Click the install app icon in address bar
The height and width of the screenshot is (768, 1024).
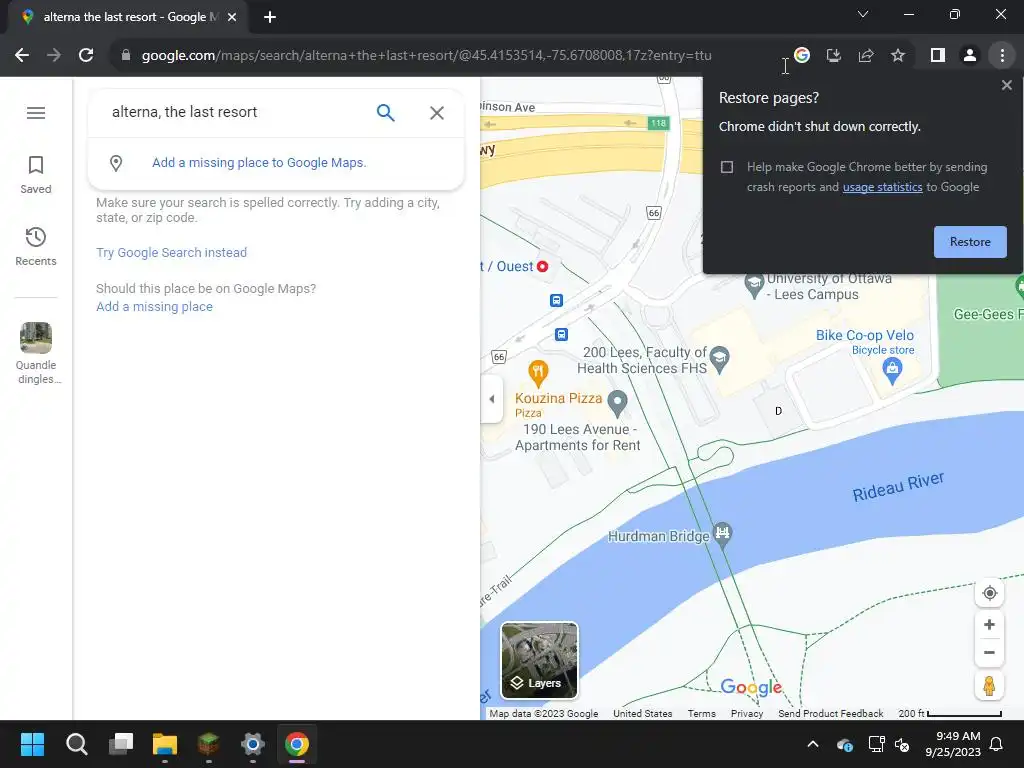pyautogui.click(x=833, y=56)
